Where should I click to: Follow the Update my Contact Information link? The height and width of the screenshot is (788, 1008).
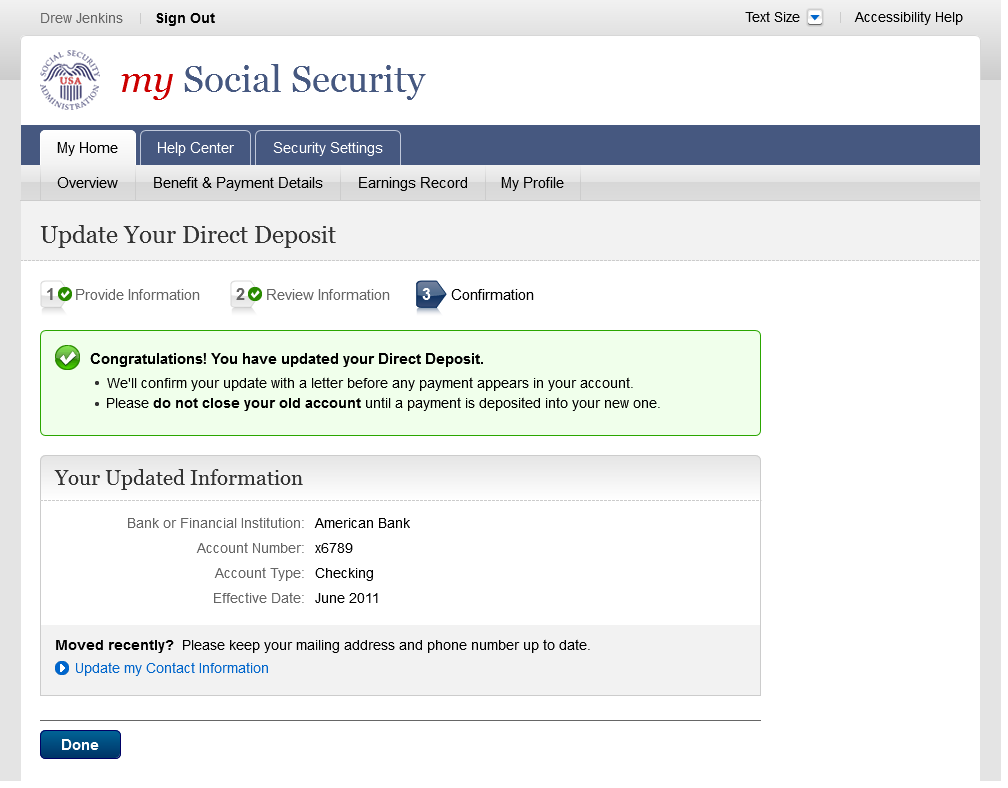[x=172, y=668]
